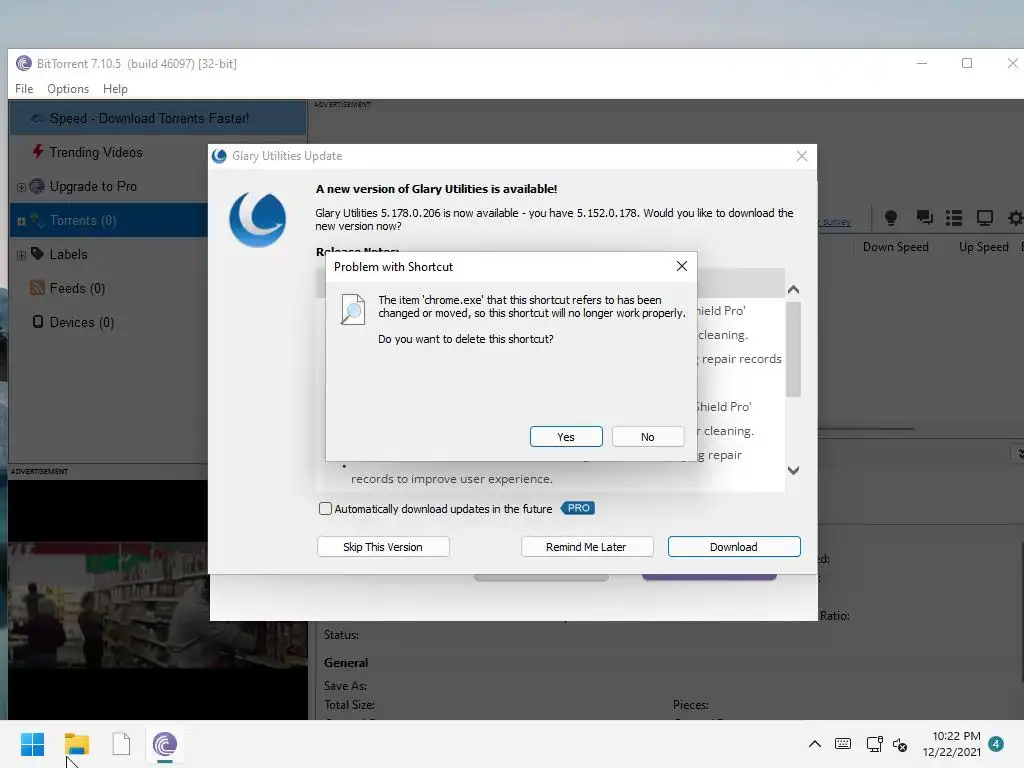
Task: Close the Problem with Shortcut dialog
Action: [681, 266]
